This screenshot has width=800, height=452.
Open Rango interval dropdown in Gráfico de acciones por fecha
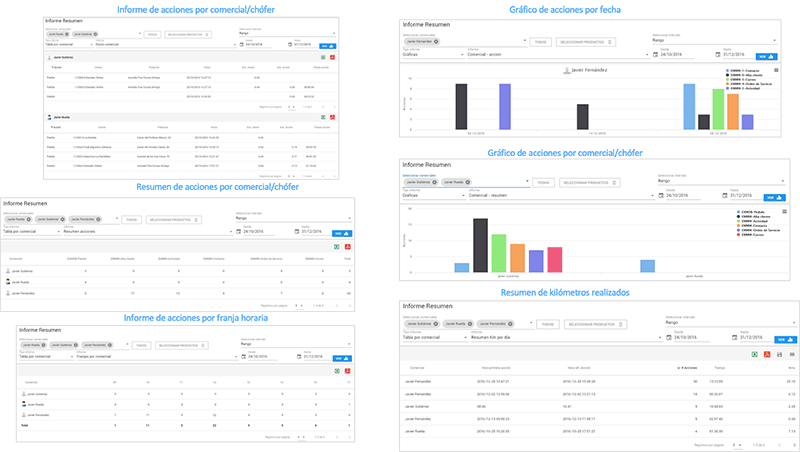pos(714,40)
